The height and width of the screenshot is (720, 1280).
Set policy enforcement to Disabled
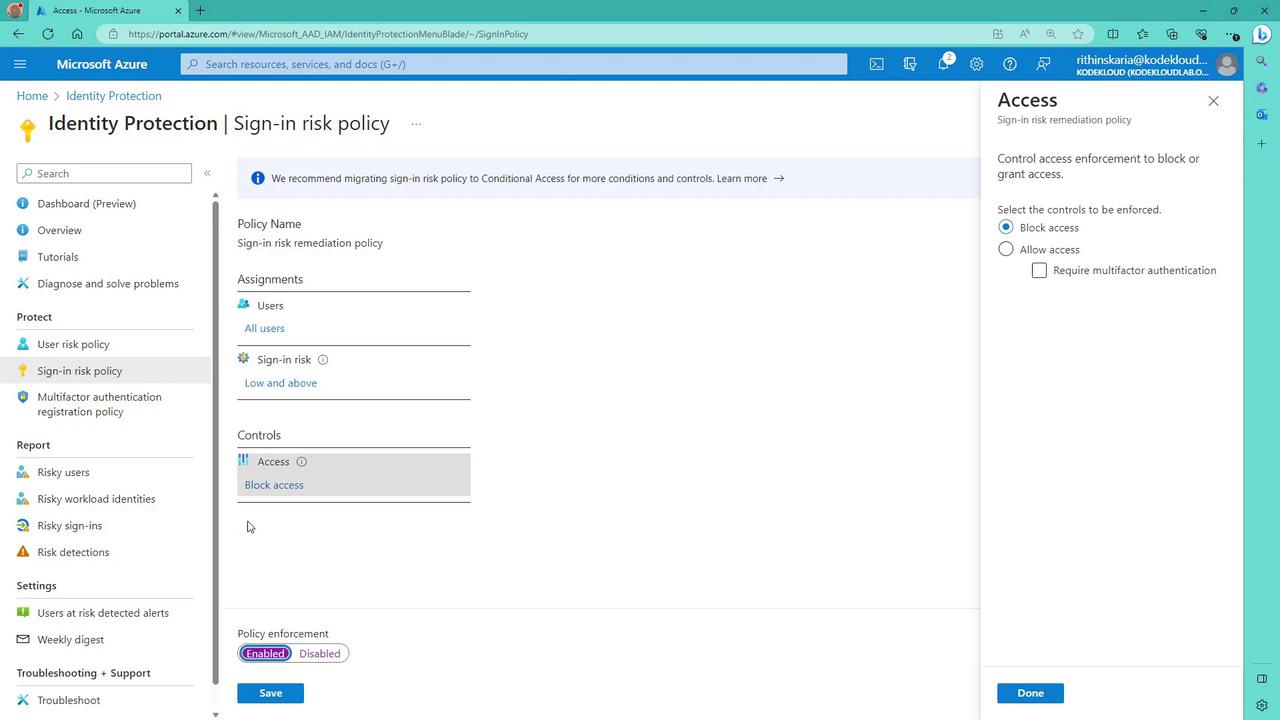pos(320,654)
